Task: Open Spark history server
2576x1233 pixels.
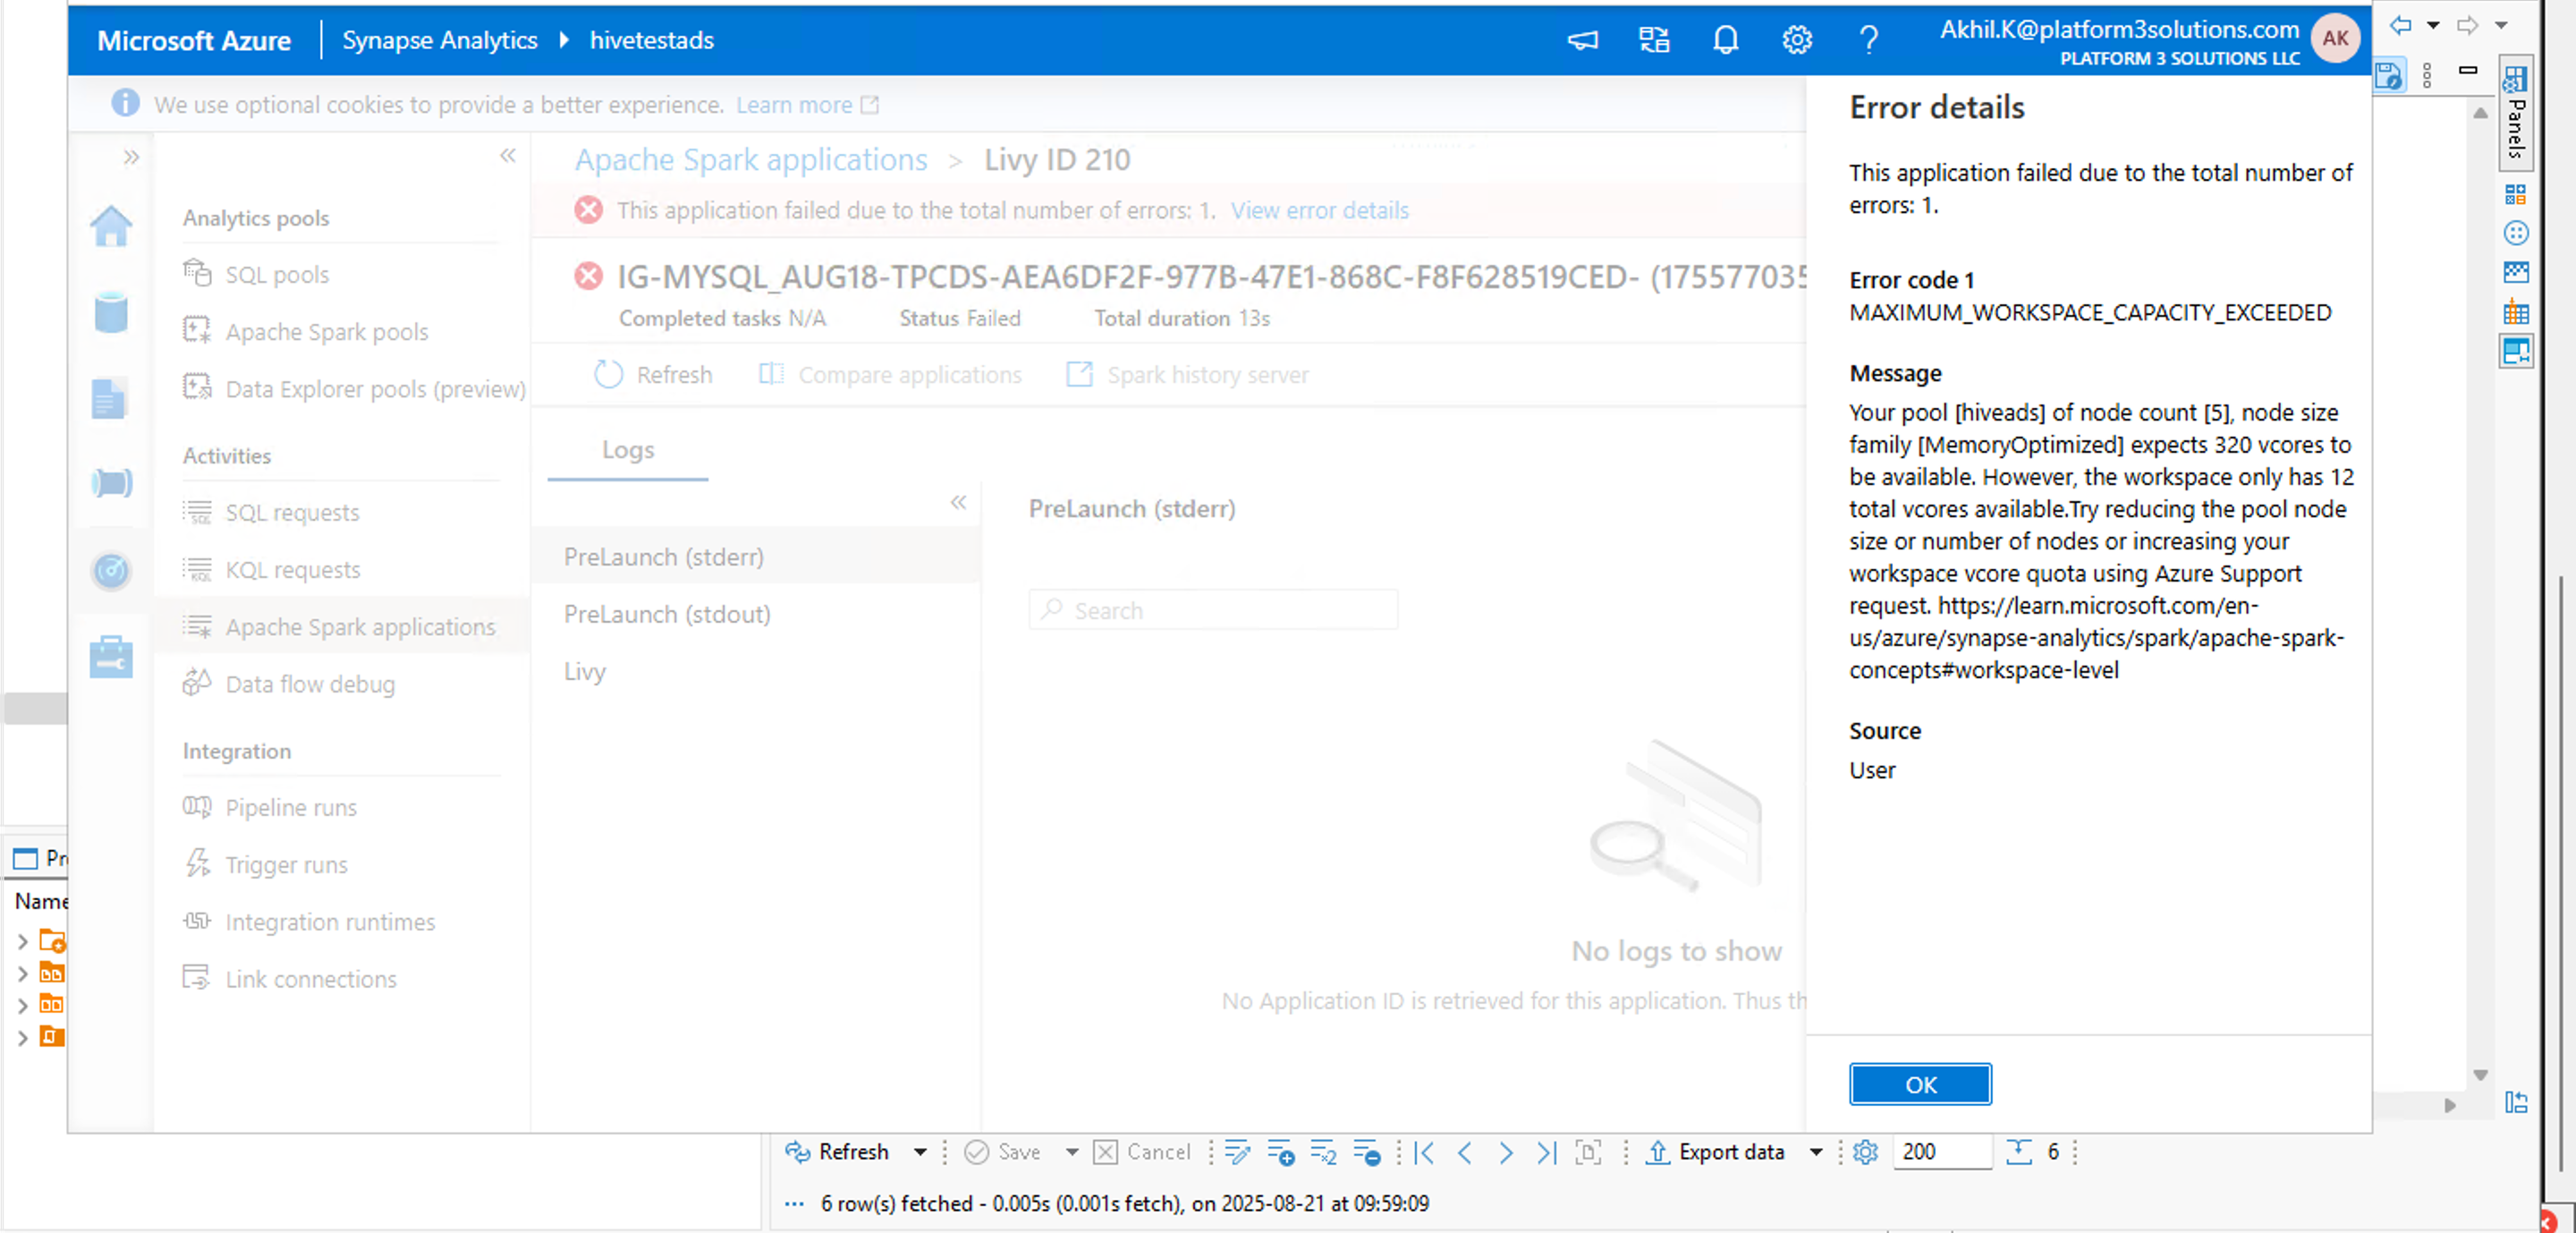Action: (x=1188, y=374)
